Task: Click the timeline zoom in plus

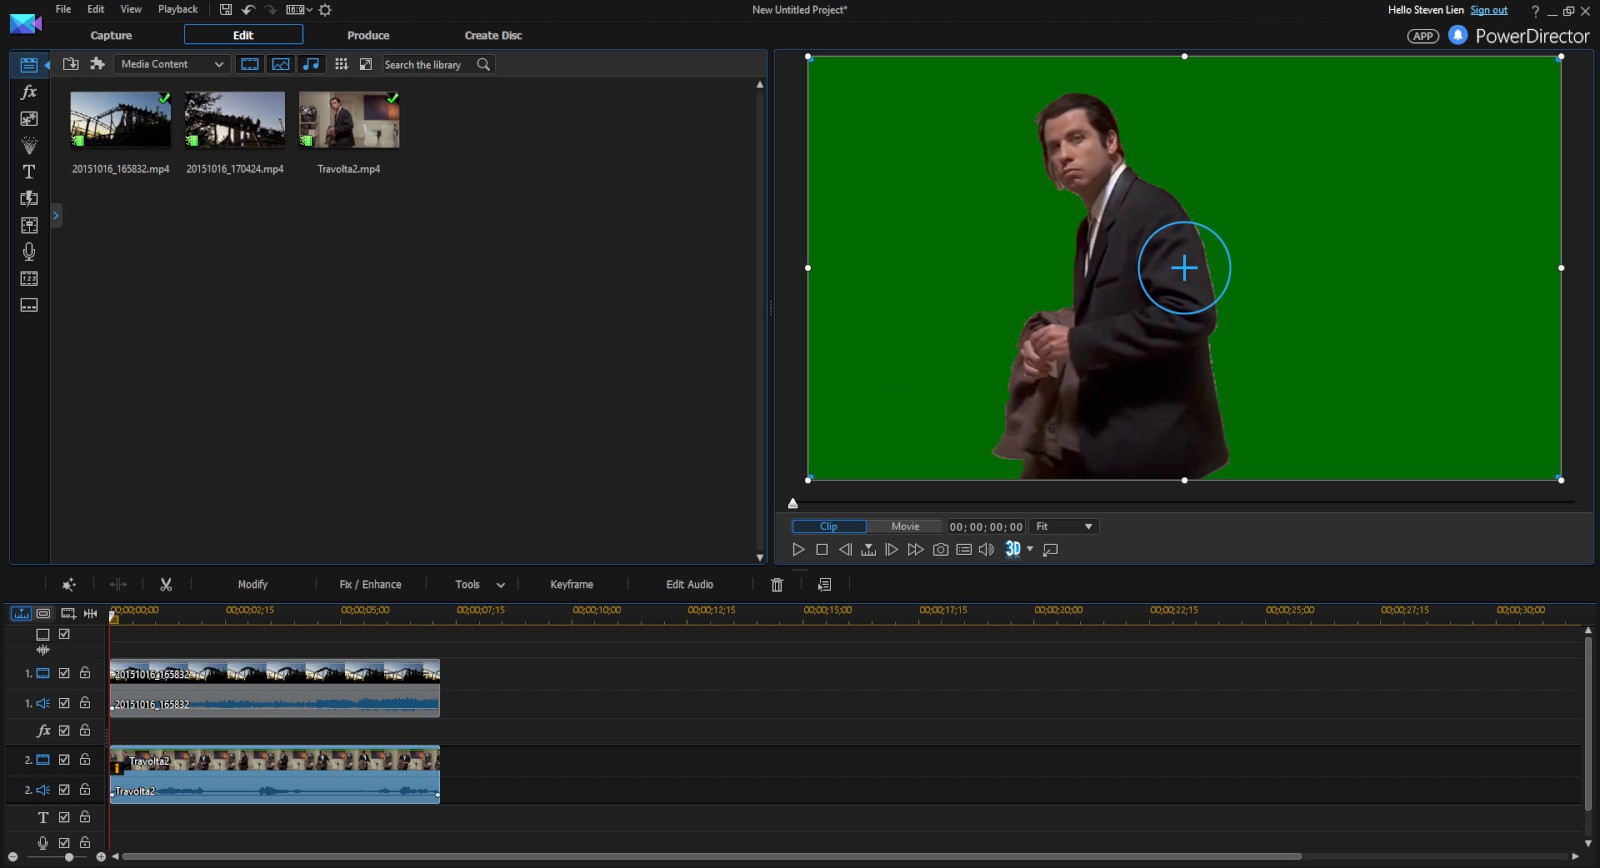Action: coord(101,857)
